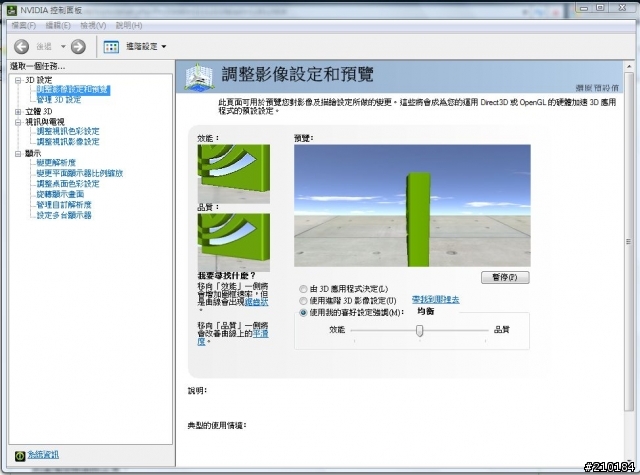Open 調整桌面色彩設定
640x475 pixels.
tap(68, 184)
